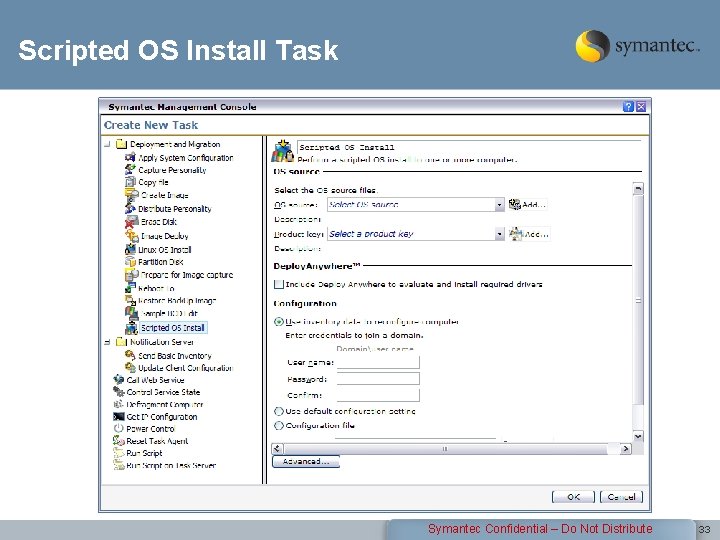Screen dimensions: 720x540
Task: Click Add next to Product key
Action: (529, 234)
